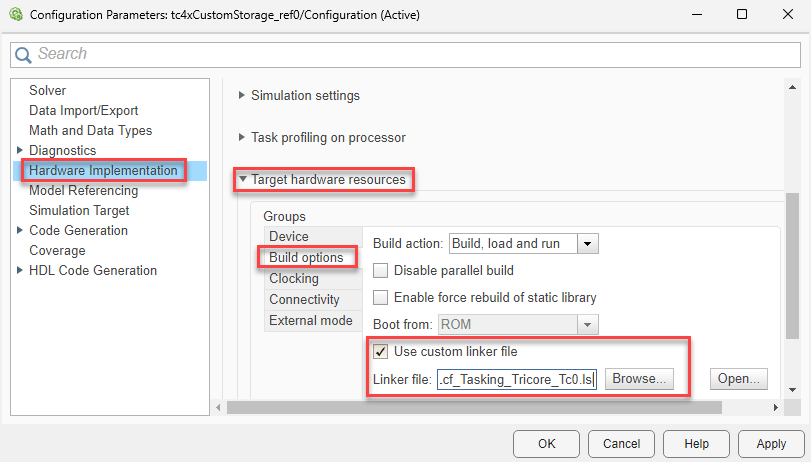This screenshot has height=462, width=811.
Task: Expand Task profiling on processor section
Action: click(x=241, y=138)
